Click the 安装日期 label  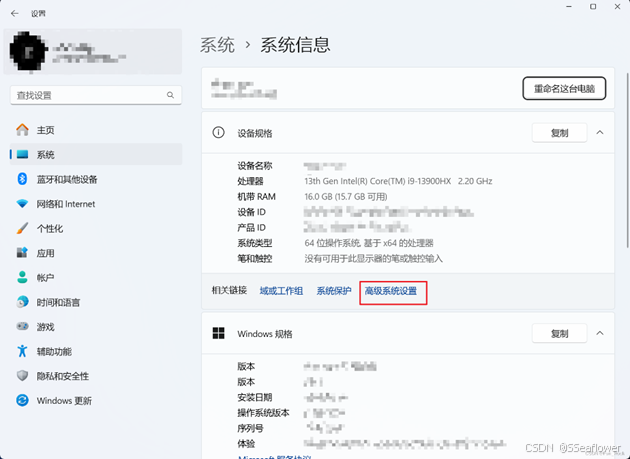[x=255, y=397]
